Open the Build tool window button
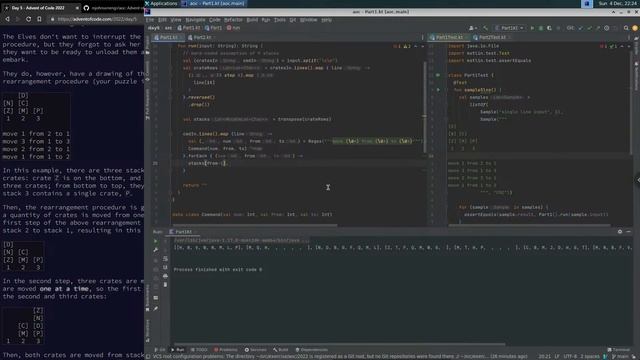The width and height of the screenshot is (640, 360). 281,350
